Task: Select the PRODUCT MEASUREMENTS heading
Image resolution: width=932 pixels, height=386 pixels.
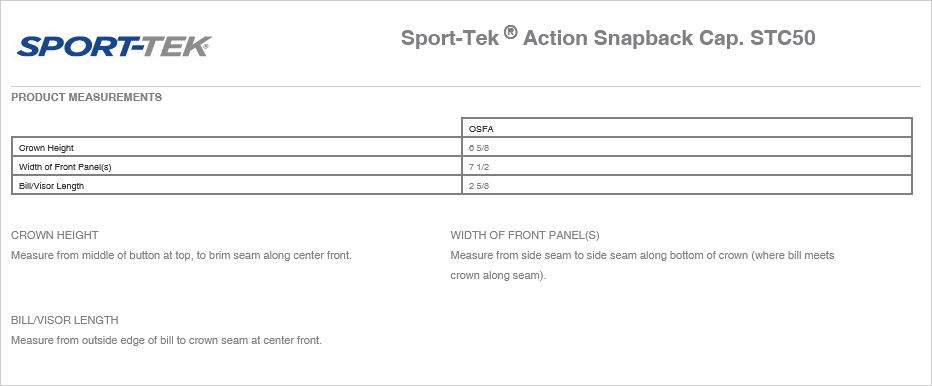Action: (x=86, y=98)
